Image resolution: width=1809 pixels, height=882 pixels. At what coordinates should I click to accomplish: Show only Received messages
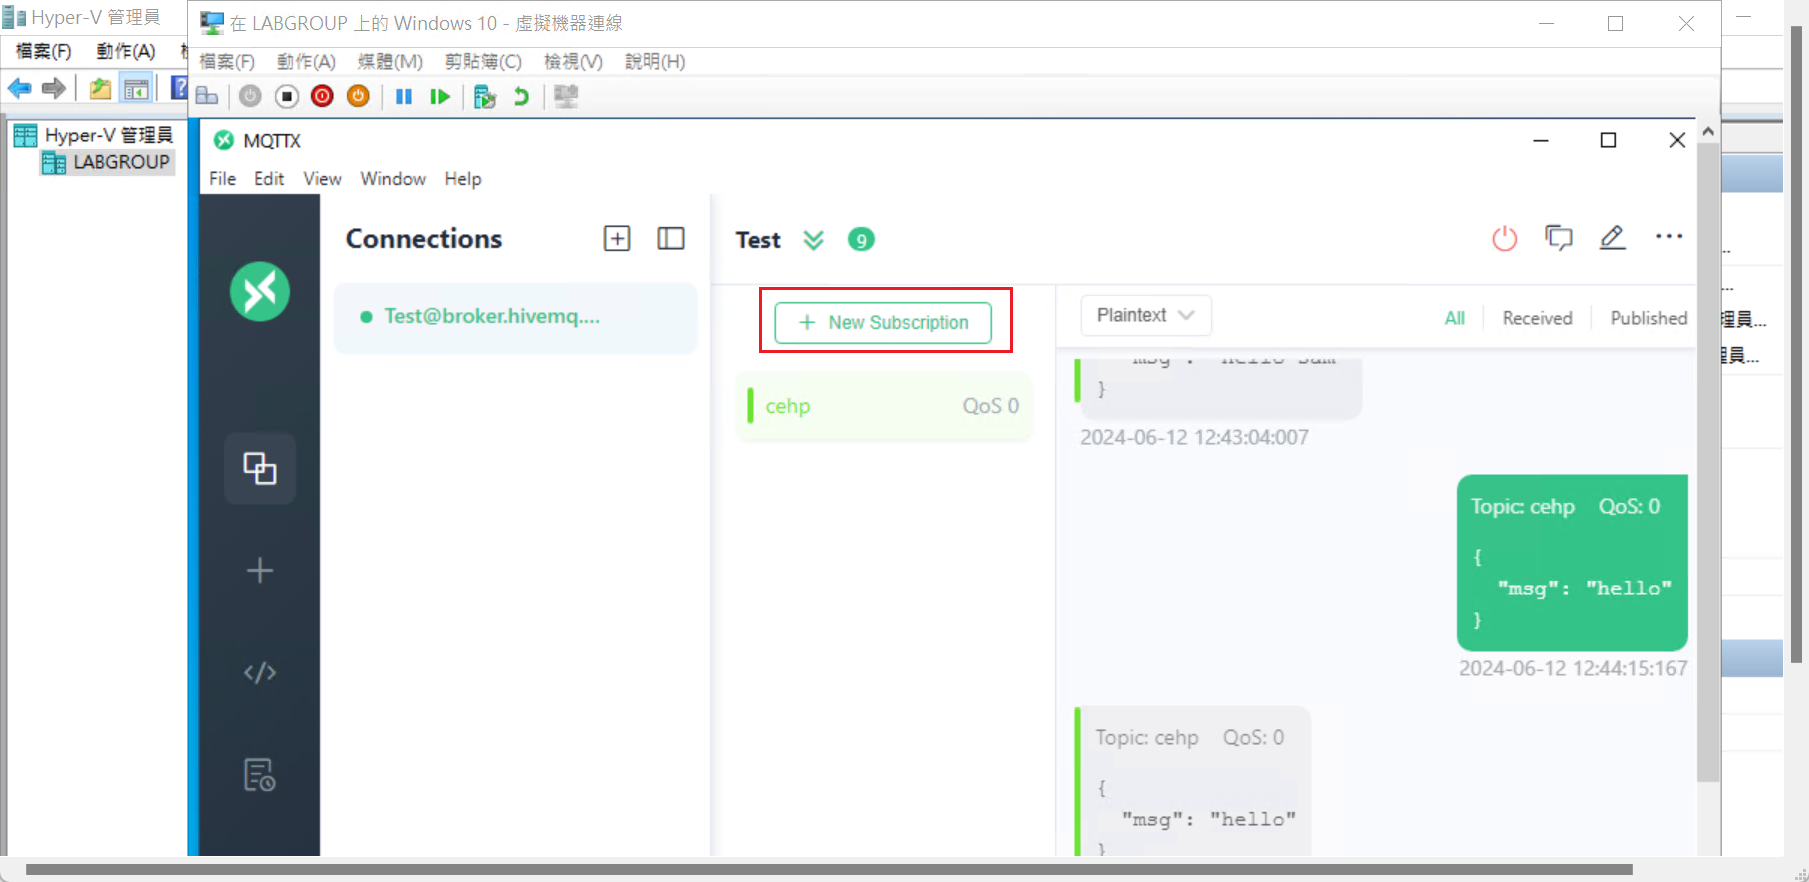[x=1537, y=318]
